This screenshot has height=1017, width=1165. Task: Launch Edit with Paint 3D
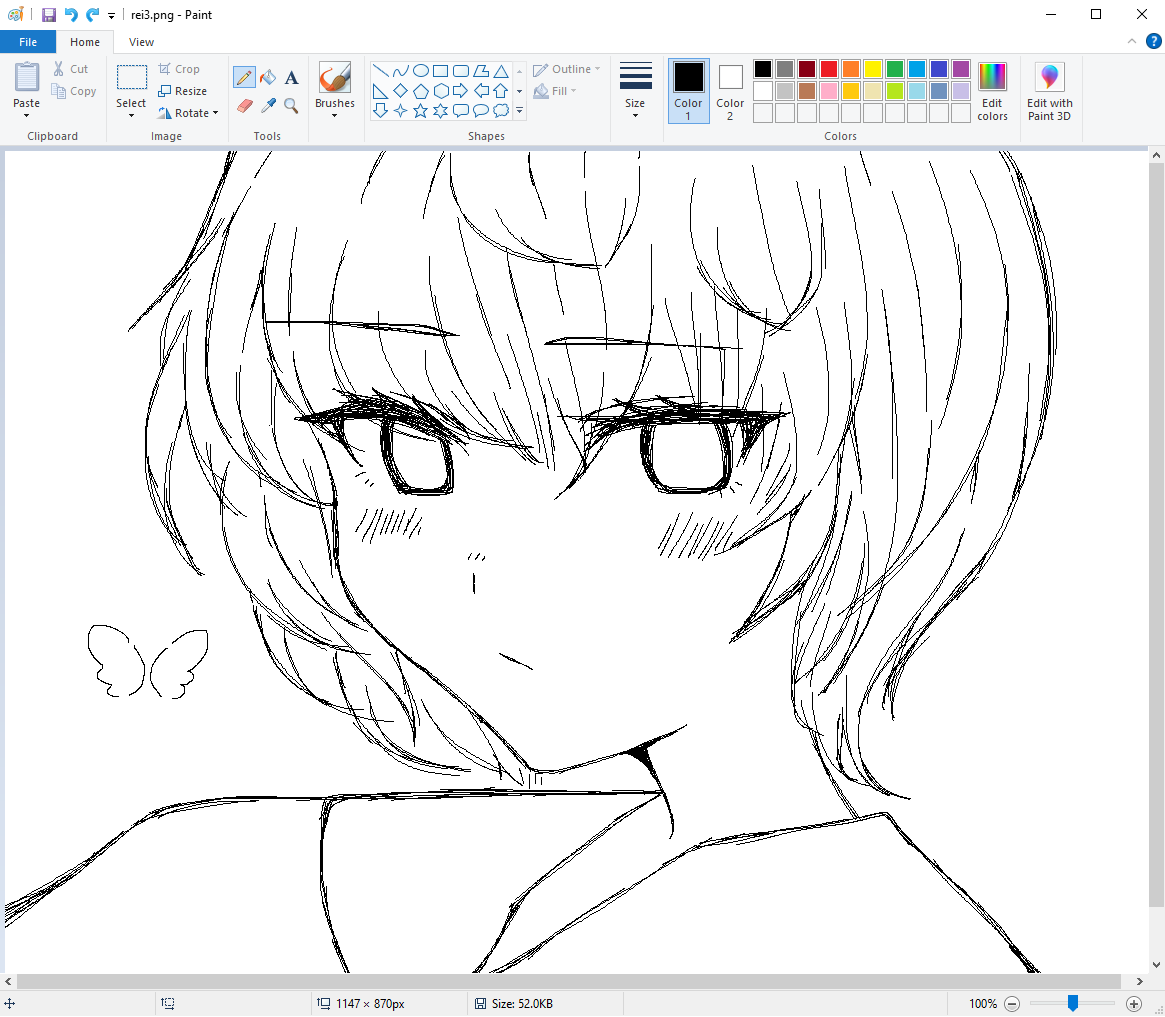pyautogui.click(x=1049, y=92)
